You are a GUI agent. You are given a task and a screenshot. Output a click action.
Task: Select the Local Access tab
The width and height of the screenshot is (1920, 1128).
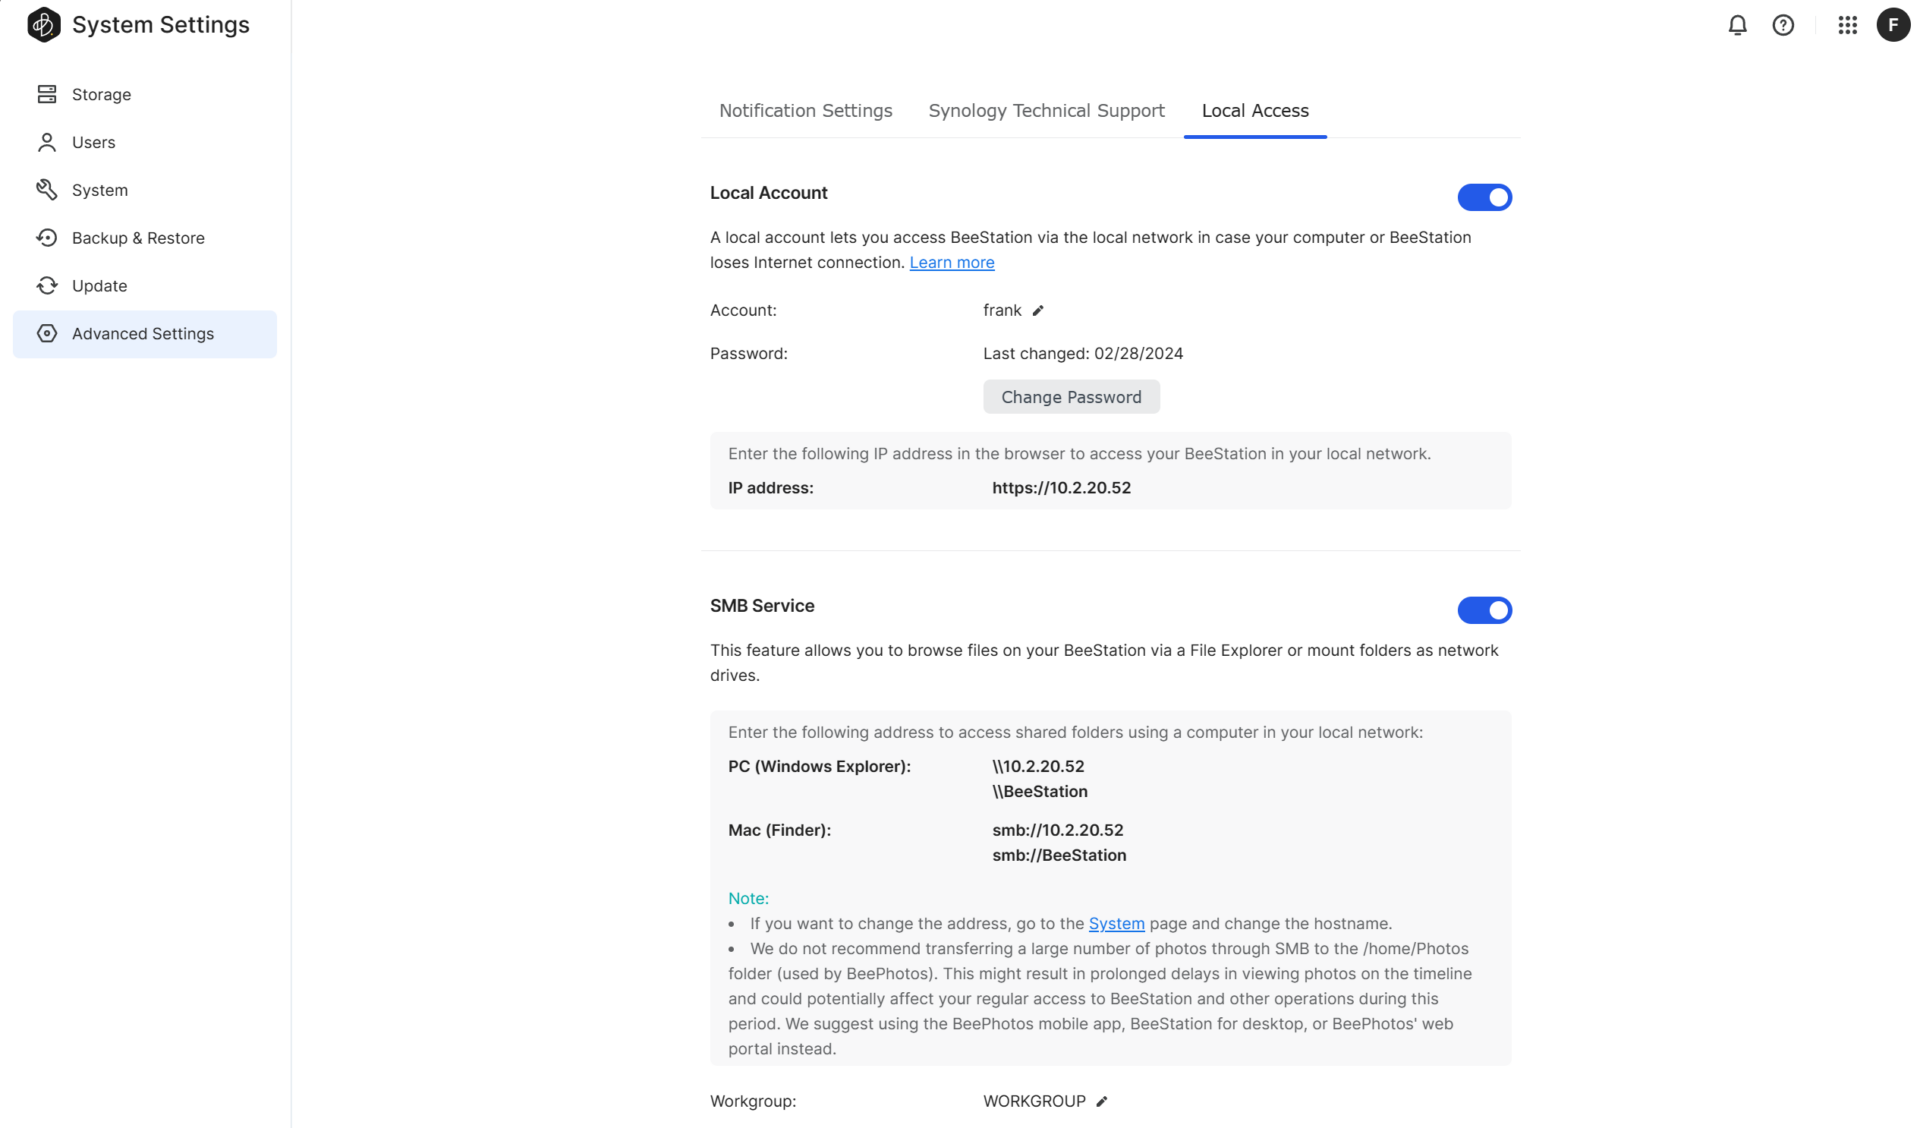click(x=1255, y=111)
